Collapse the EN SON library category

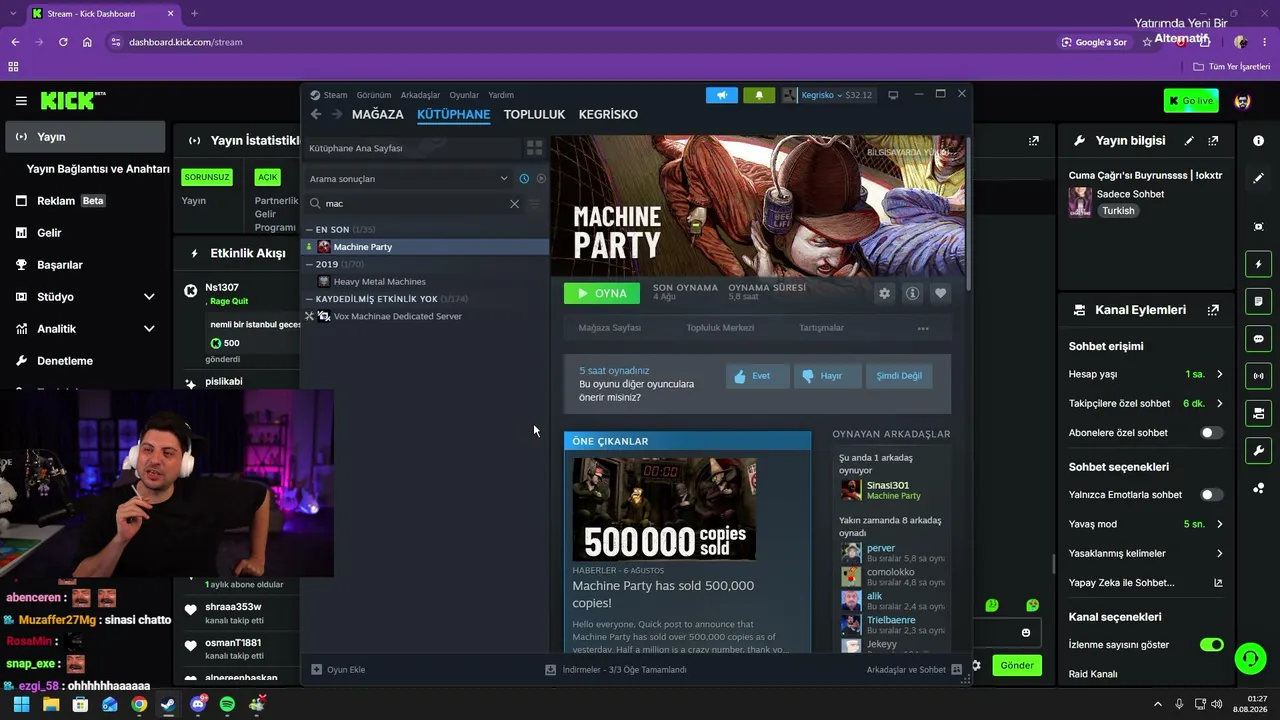click(x=310, y=230)
